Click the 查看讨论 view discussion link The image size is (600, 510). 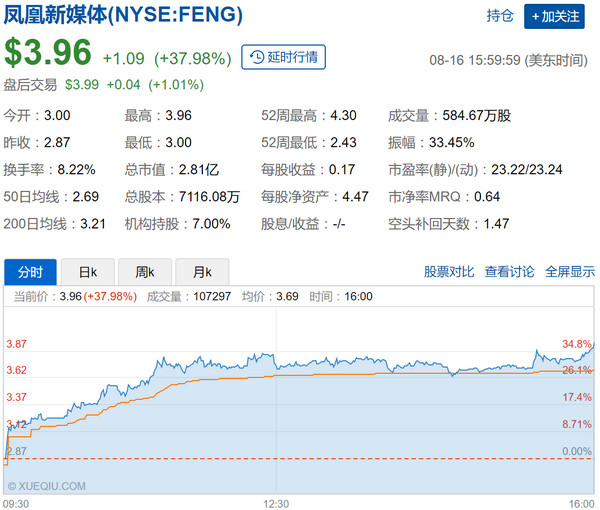[x=510, y=271]
